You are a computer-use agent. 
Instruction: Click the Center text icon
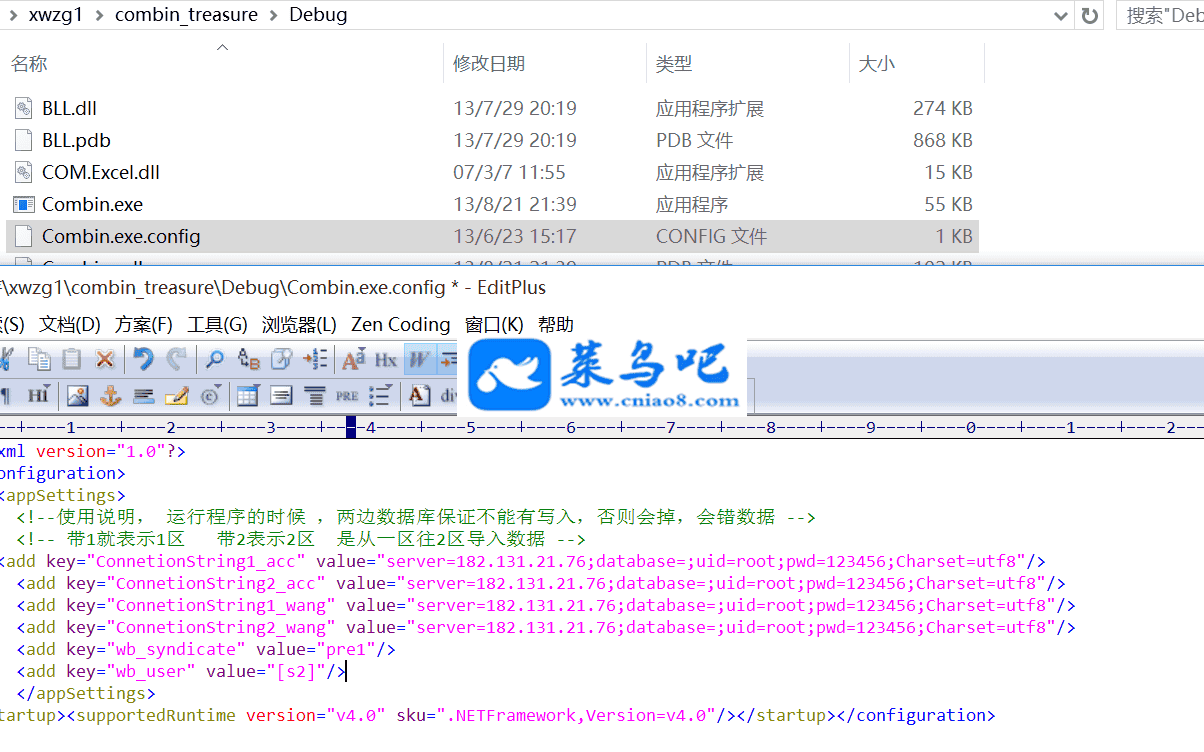(x=281, y=396)
